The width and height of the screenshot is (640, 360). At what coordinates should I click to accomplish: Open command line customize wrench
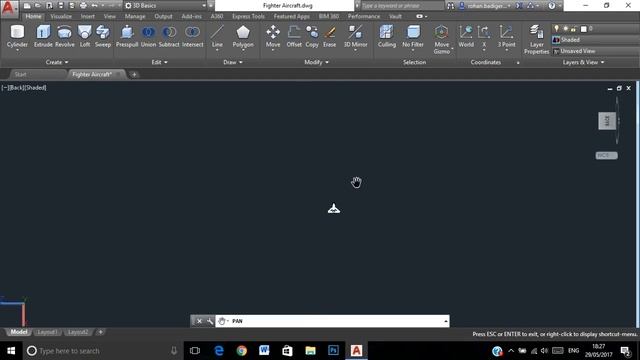(x=210, y=321)
